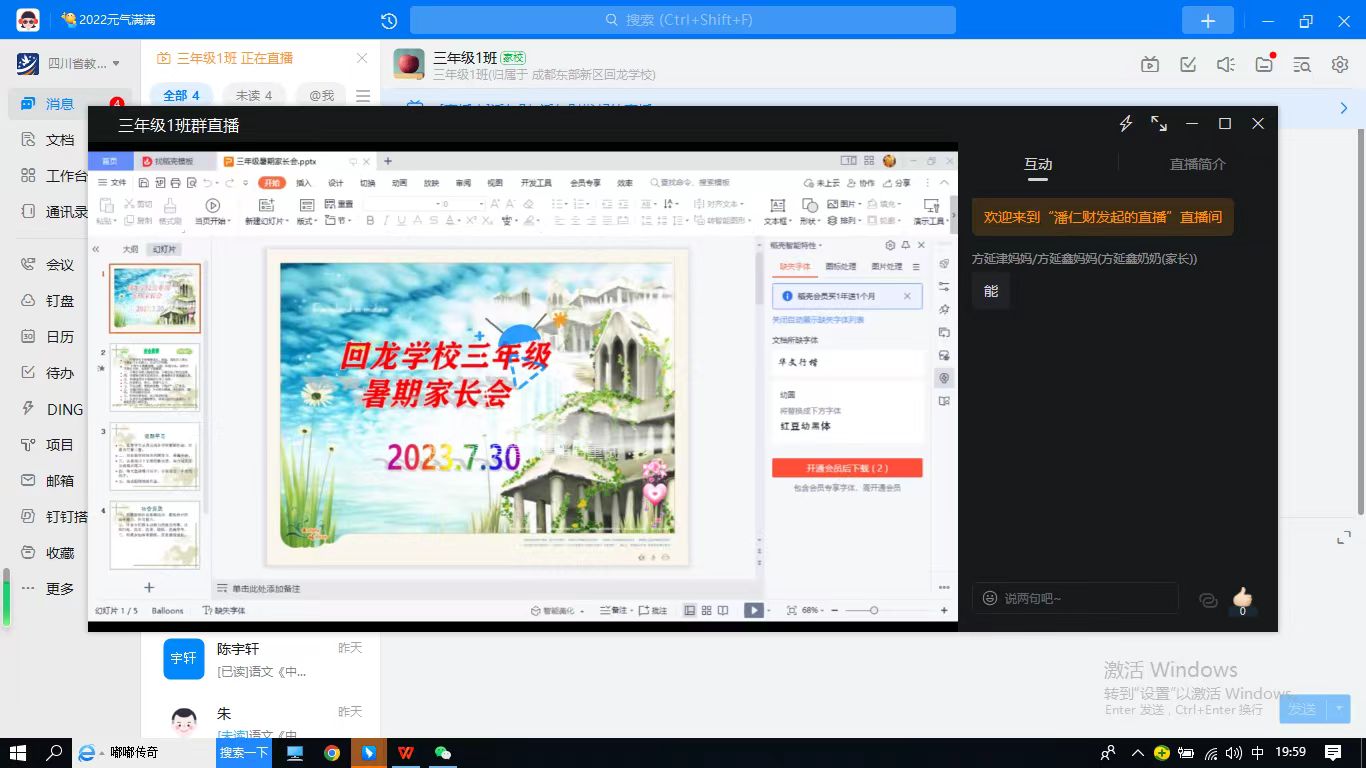1366x768 pixels.
Task: Click 关闭自动显示缺失字体列表 link
Action: pos(818,320)
